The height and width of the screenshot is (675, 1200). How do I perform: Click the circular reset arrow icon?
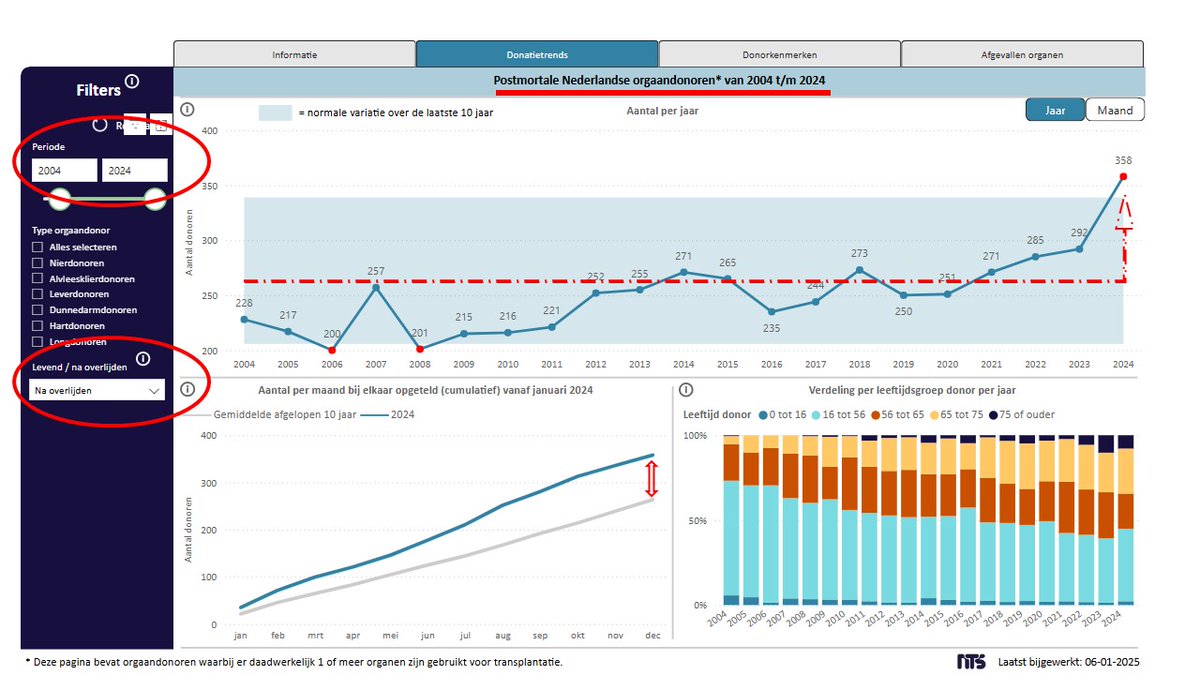tap(100, 125)
